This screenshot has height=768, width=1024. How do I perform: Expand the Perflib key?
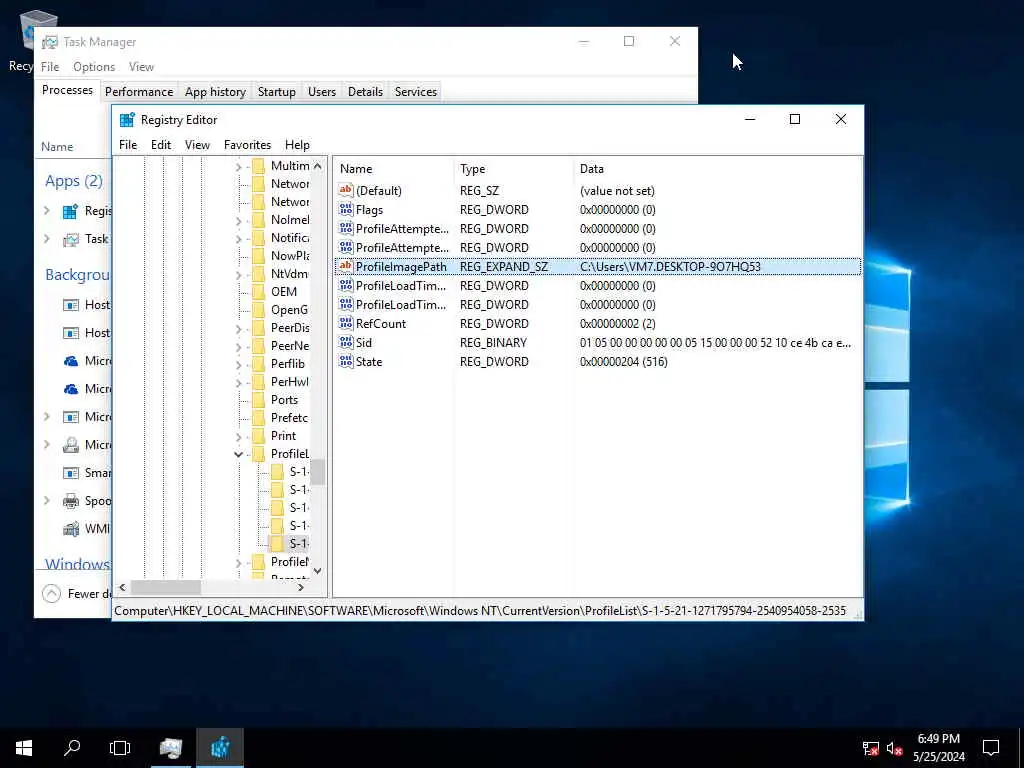click(238, 364)
